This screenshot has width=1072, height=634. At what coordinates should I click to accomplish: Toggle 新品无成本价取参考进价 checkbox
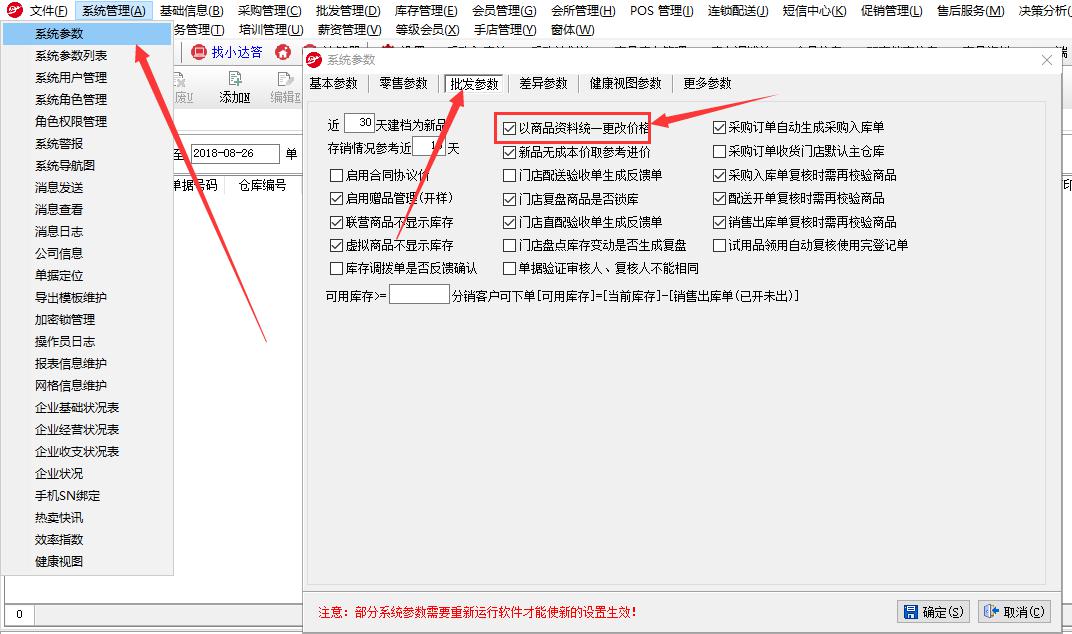pyautogui.click(x=509, y=152)
